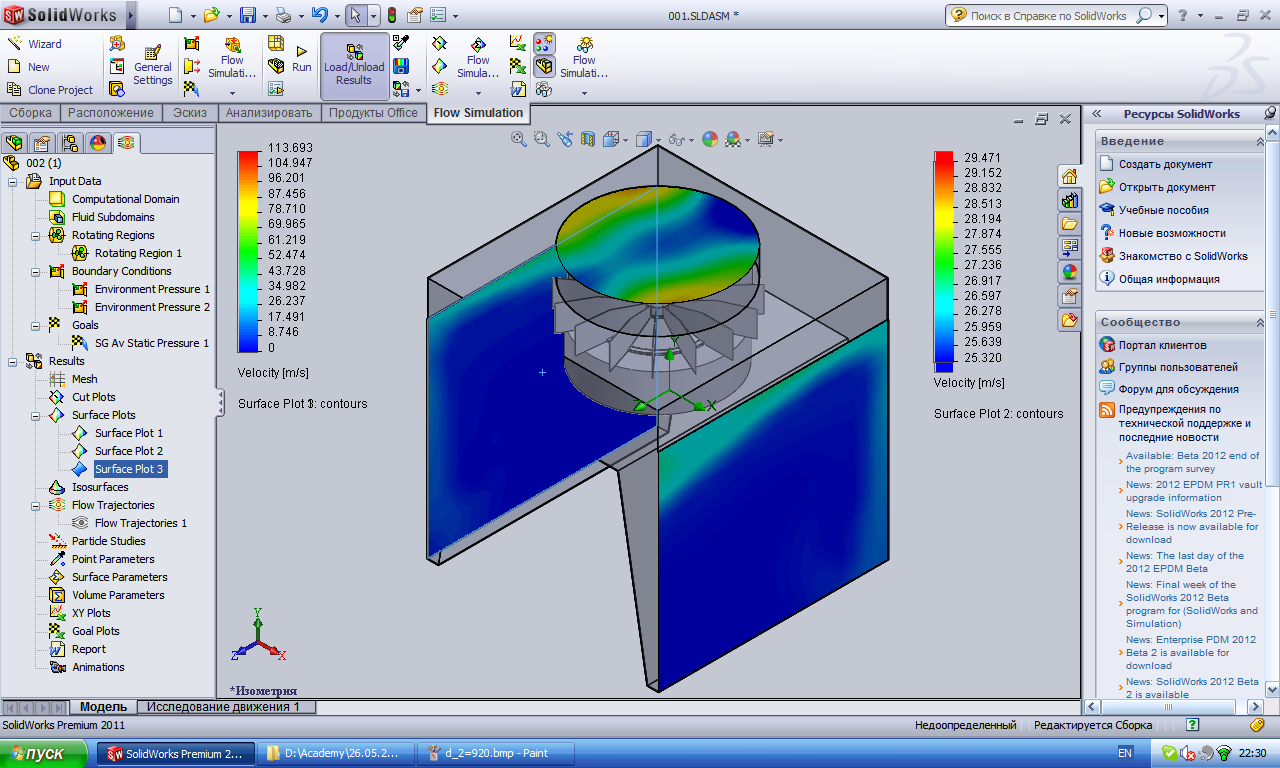
Task: Click the Save icon in the top toolbar
Action: [x=247, y=15]
